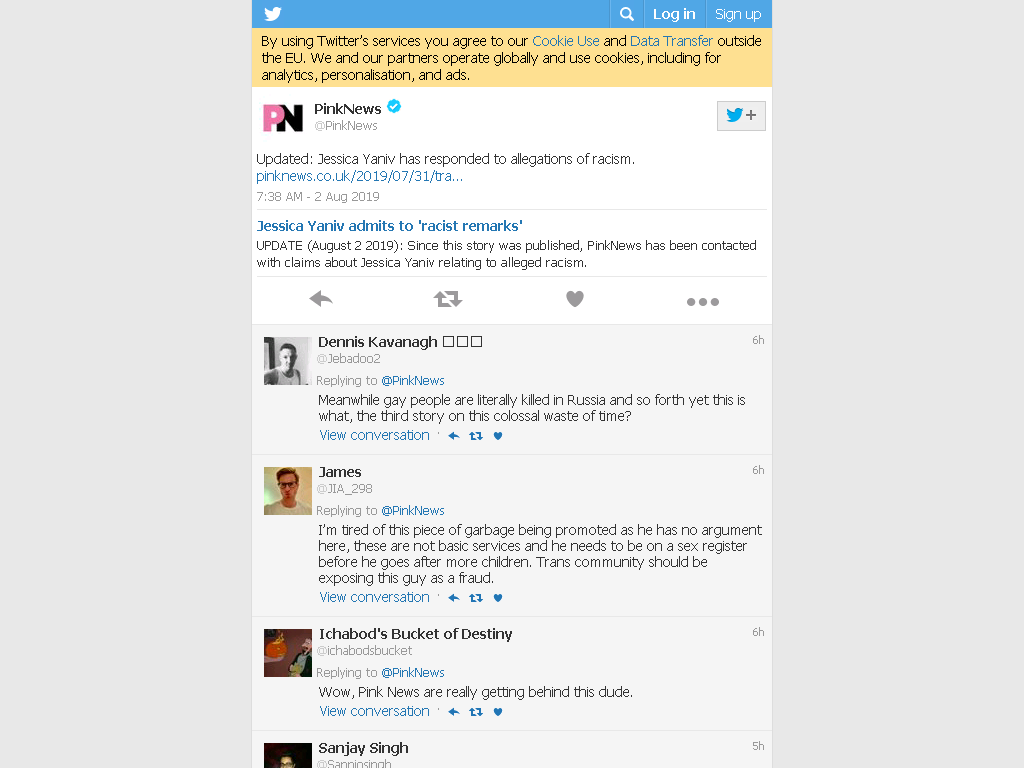This screenshot has width=1024, height=768.
Task: Click the Twitter bird home icon
Action: point(273,14)
